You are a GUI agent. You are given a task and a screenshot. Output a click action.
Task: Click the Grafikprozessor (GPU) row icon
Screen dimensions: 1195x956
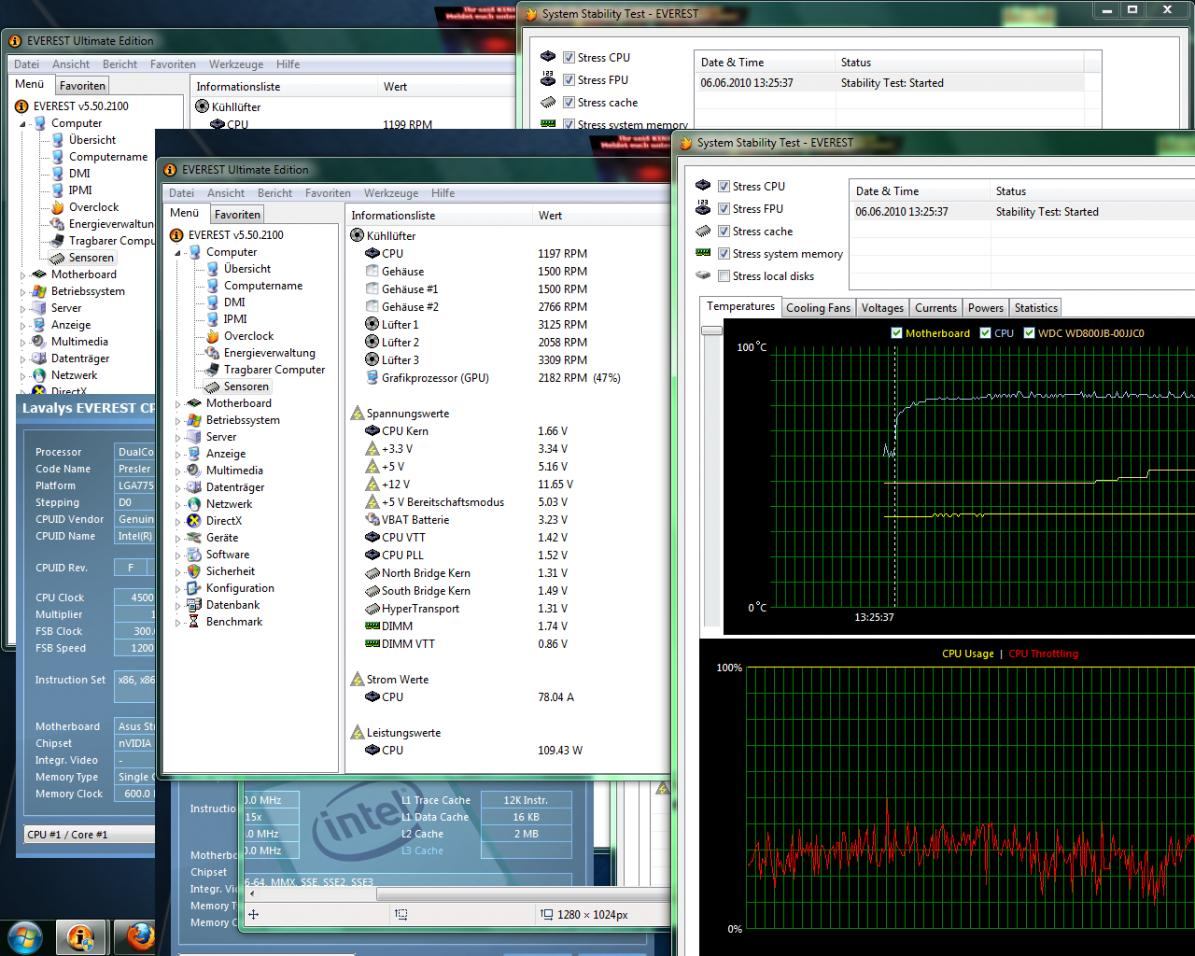pos(372,377)
